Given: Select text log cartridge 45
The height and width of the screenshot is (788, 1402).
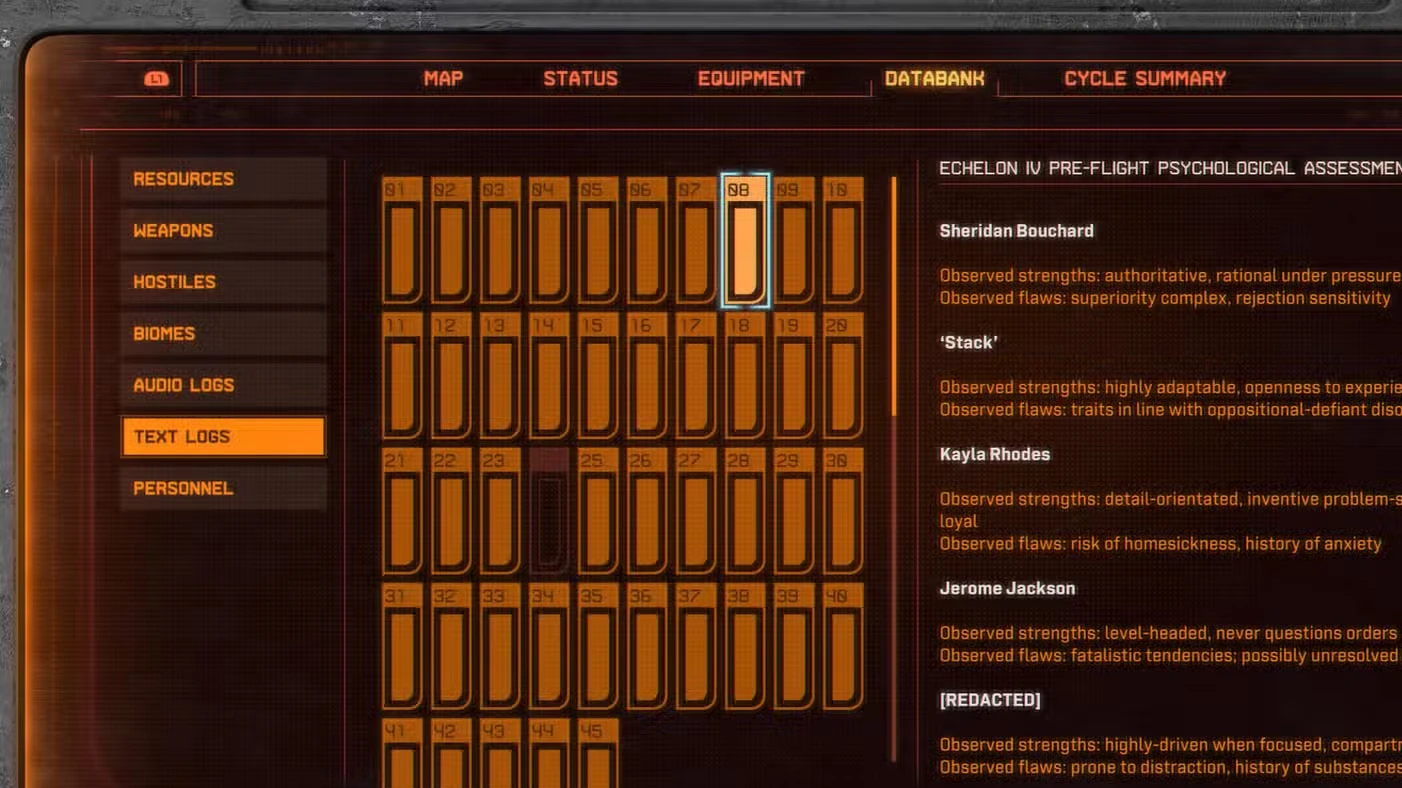Looking at the screenshot, I should coord(598,753).
